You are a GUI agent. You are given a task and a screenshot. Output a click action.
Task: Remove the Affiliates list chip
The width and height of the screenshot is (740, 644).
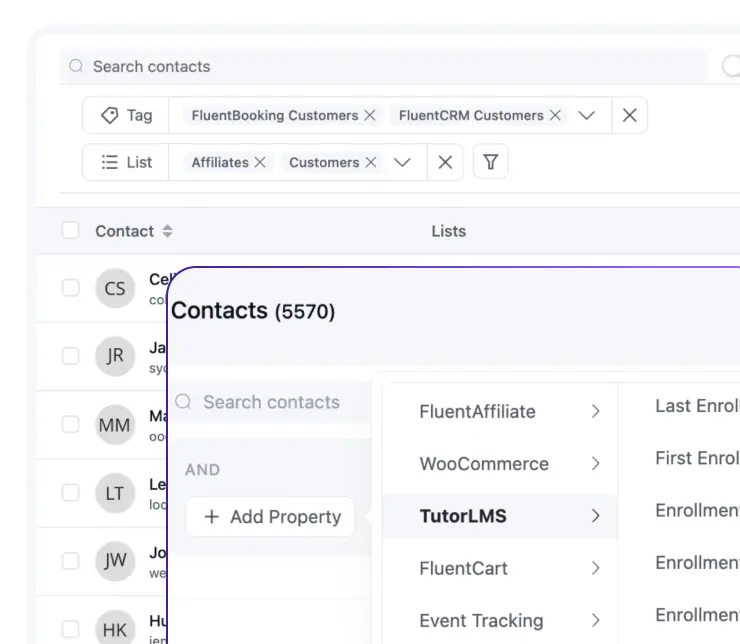click(x=260, y=162)
